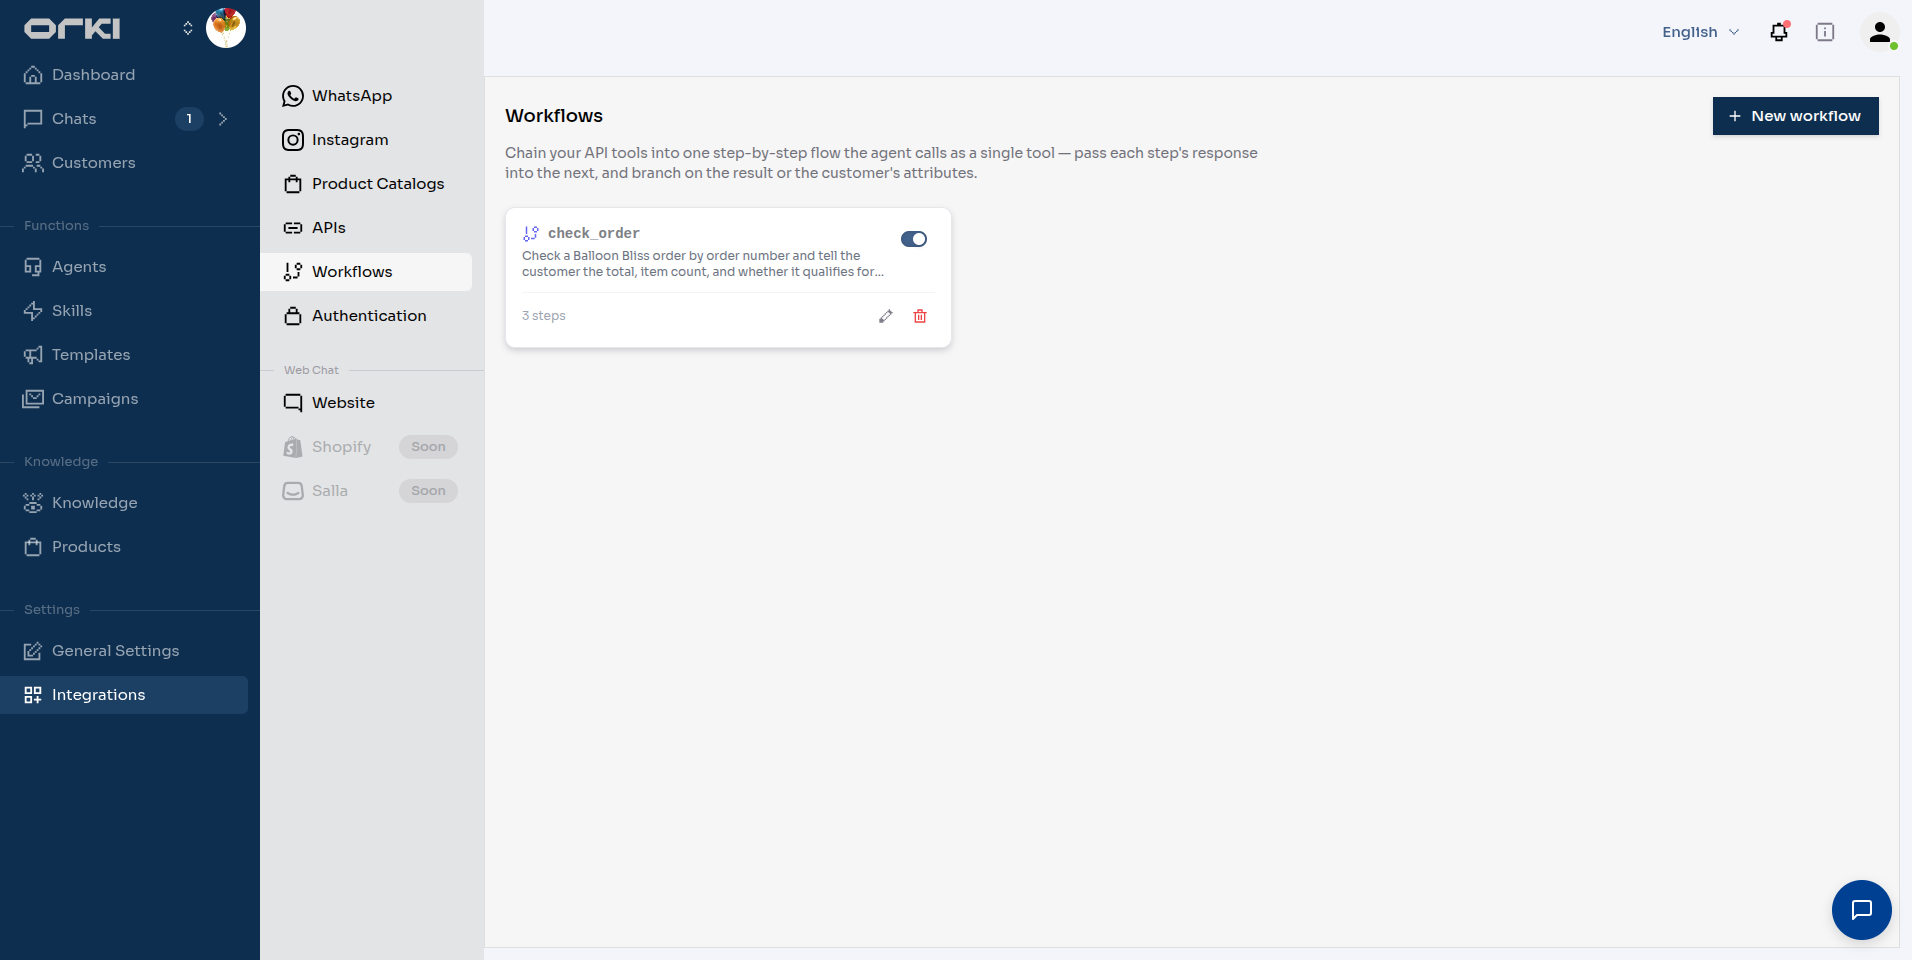Open the APIs section
The width and height of the screenshot is (1912, 960).
pos(366,228)
